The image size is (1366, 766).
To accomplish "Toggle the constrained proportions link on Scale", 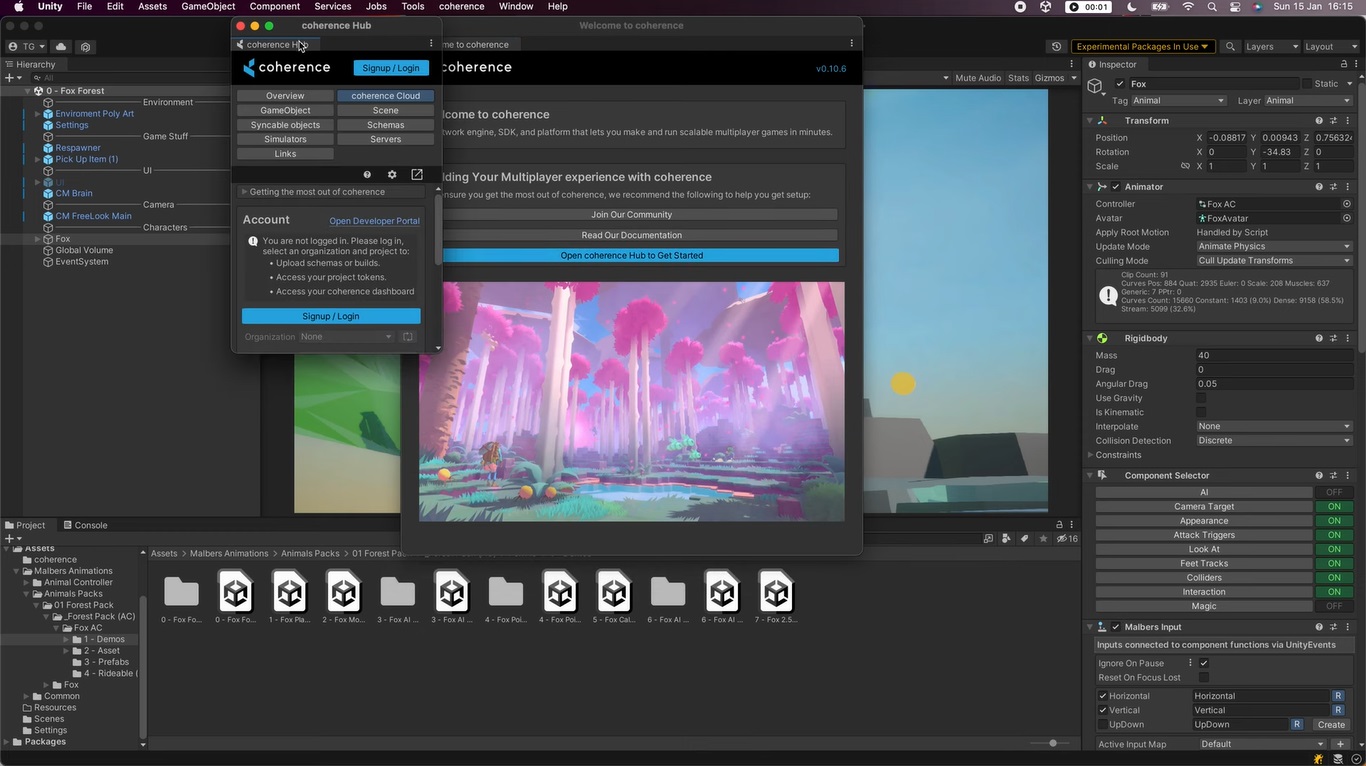I will 1186,166.
